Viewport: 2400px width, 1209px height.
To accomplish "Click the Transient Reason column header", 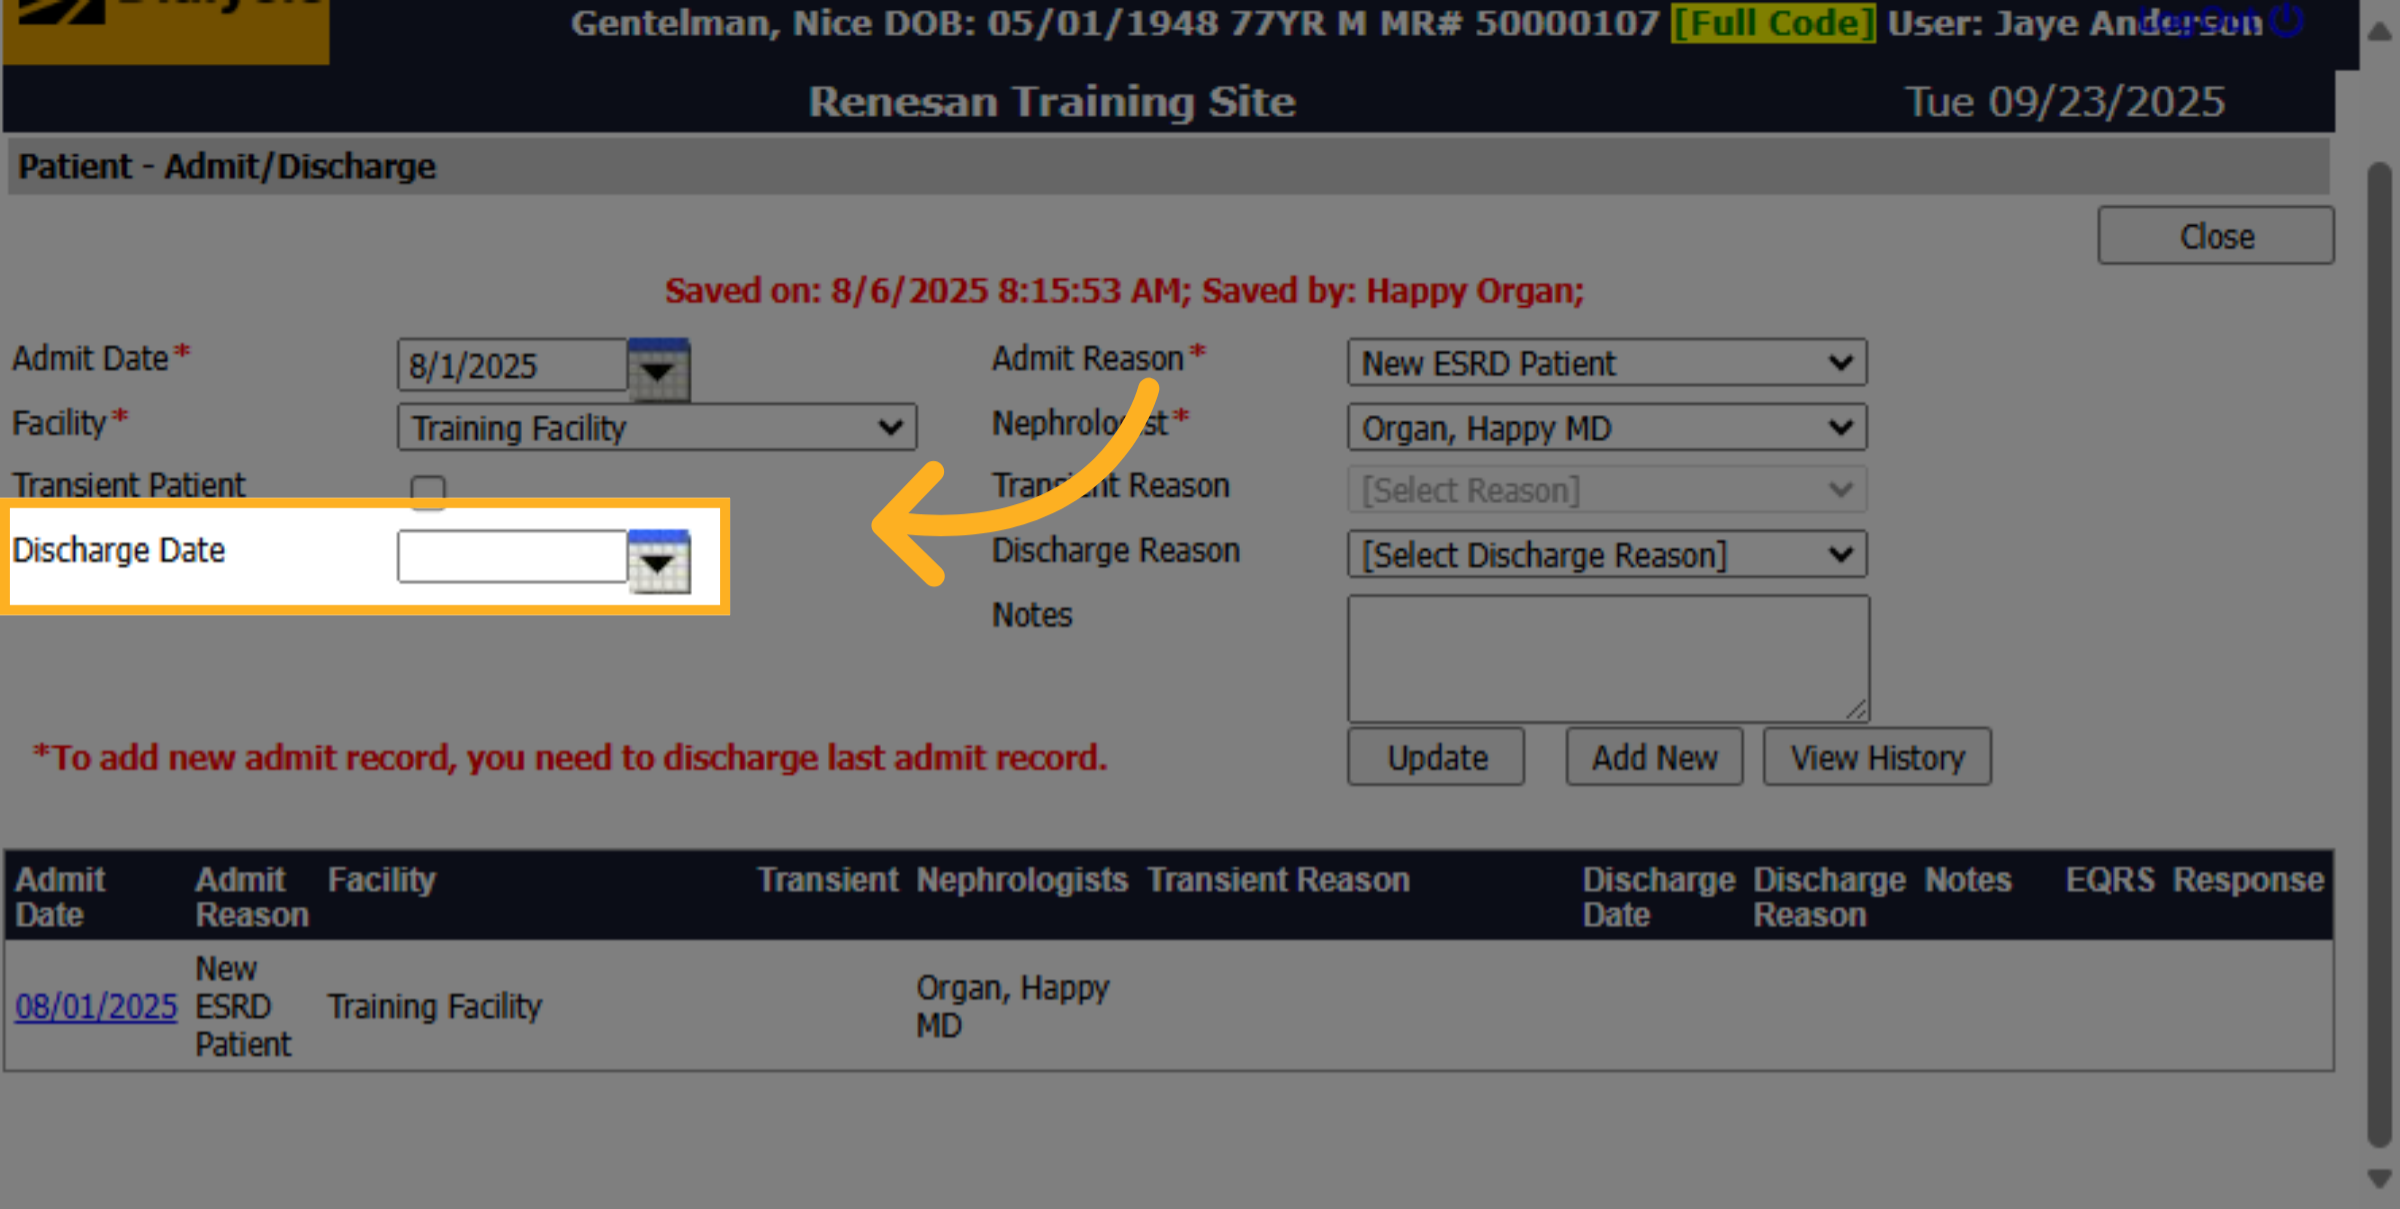I will 1278,879.
